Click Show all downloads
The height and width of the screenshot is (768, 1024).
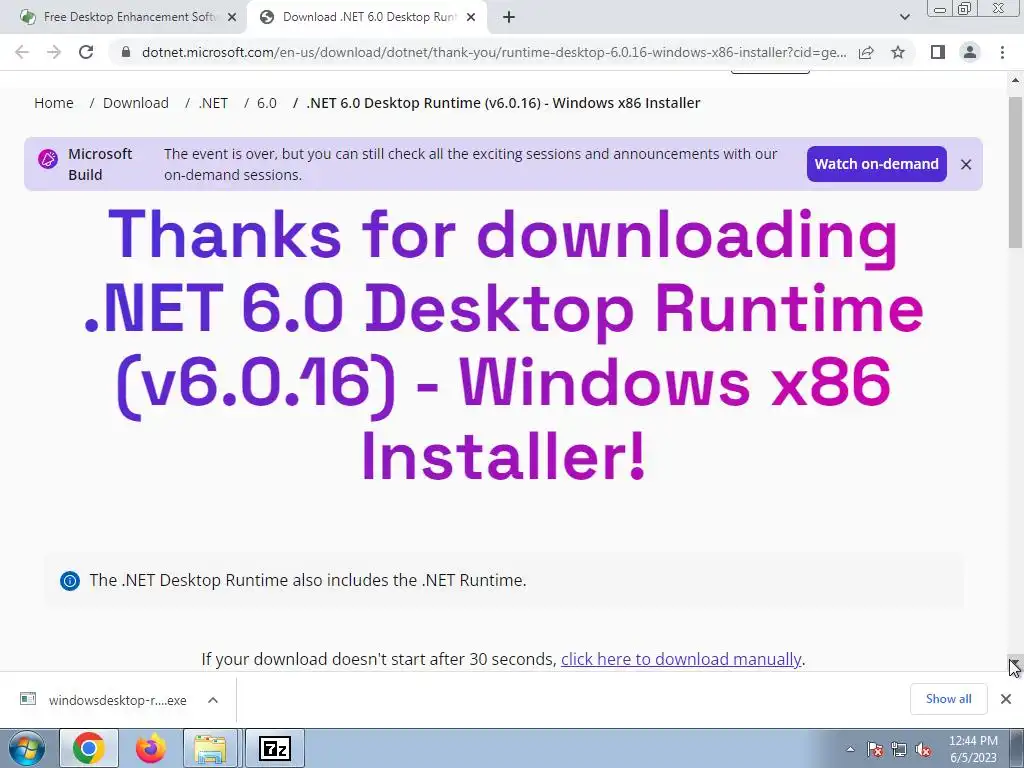pos(948,699)
